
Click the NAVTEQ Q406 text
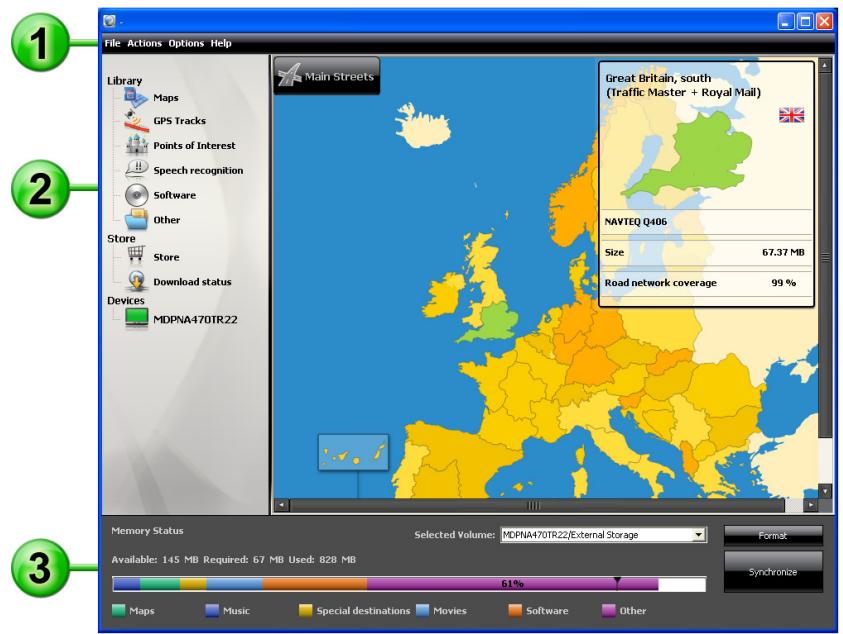tap(635, 222)
